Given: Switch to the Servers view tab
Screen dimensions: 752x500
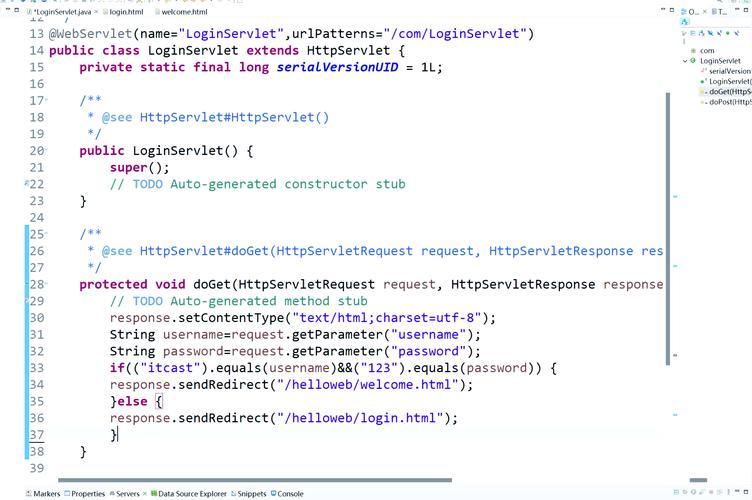Looking at the screenshot, I should [127, 494].
